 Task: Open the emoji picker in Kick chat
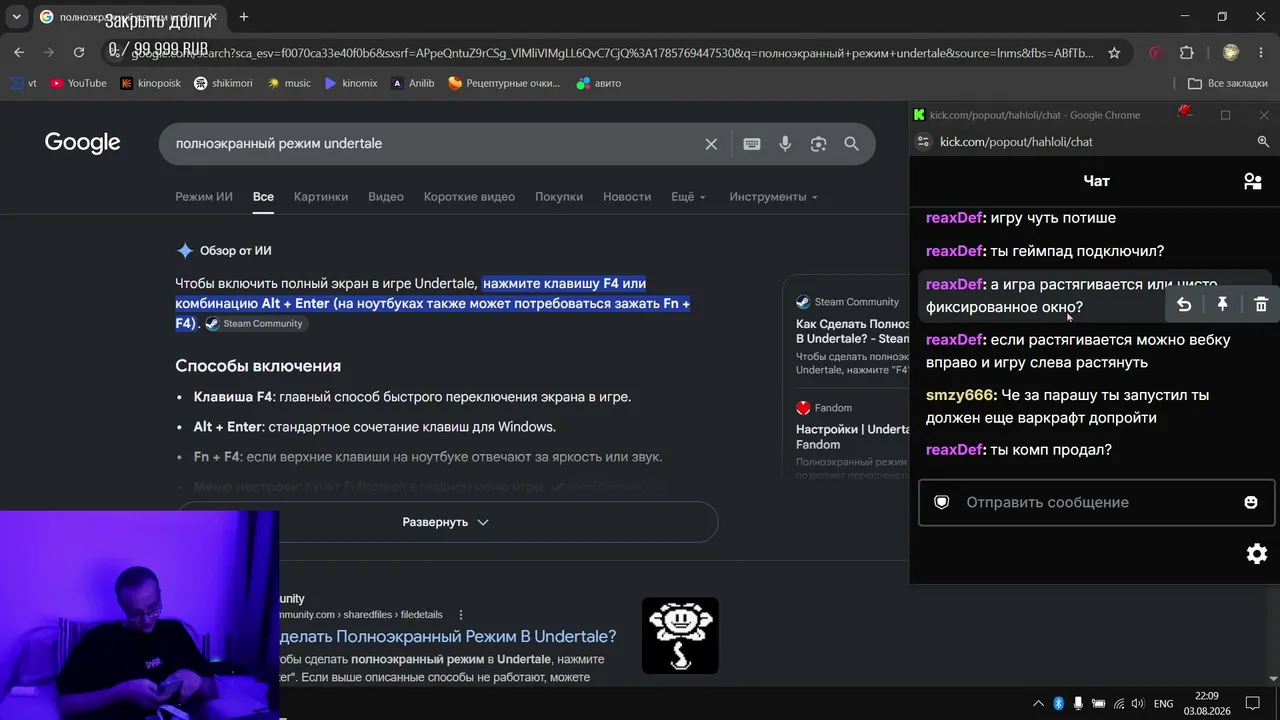click(1250, 502)
